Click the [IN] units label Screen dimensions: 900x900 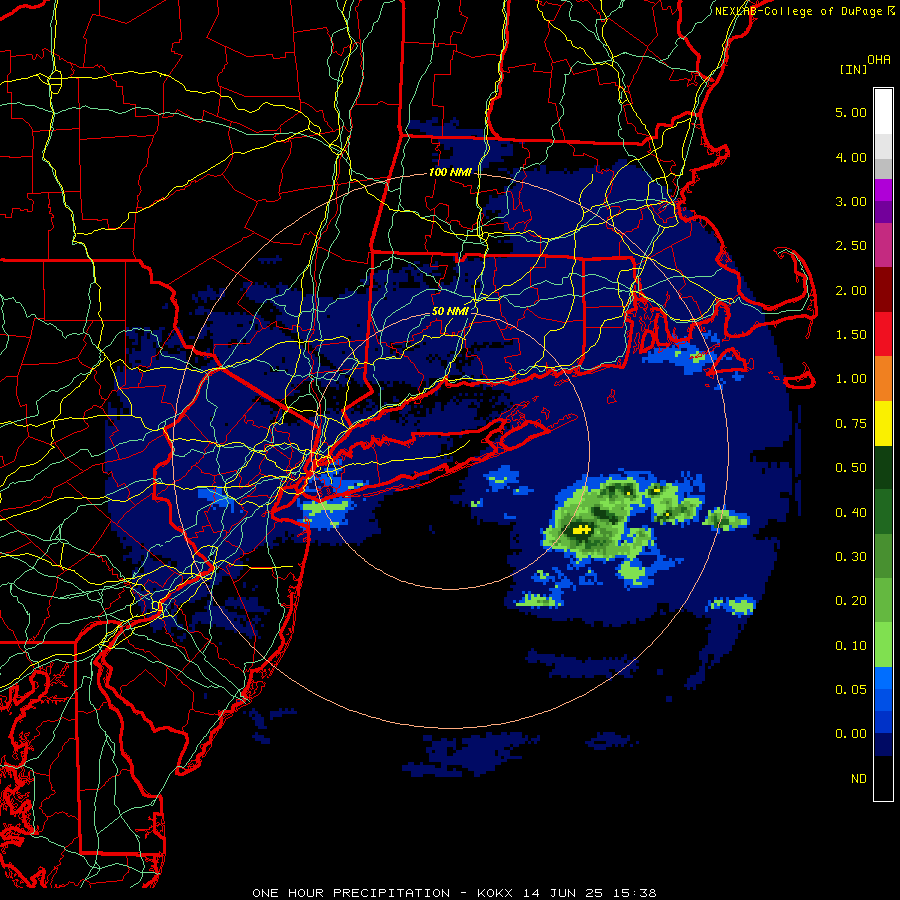click(853, 69)
